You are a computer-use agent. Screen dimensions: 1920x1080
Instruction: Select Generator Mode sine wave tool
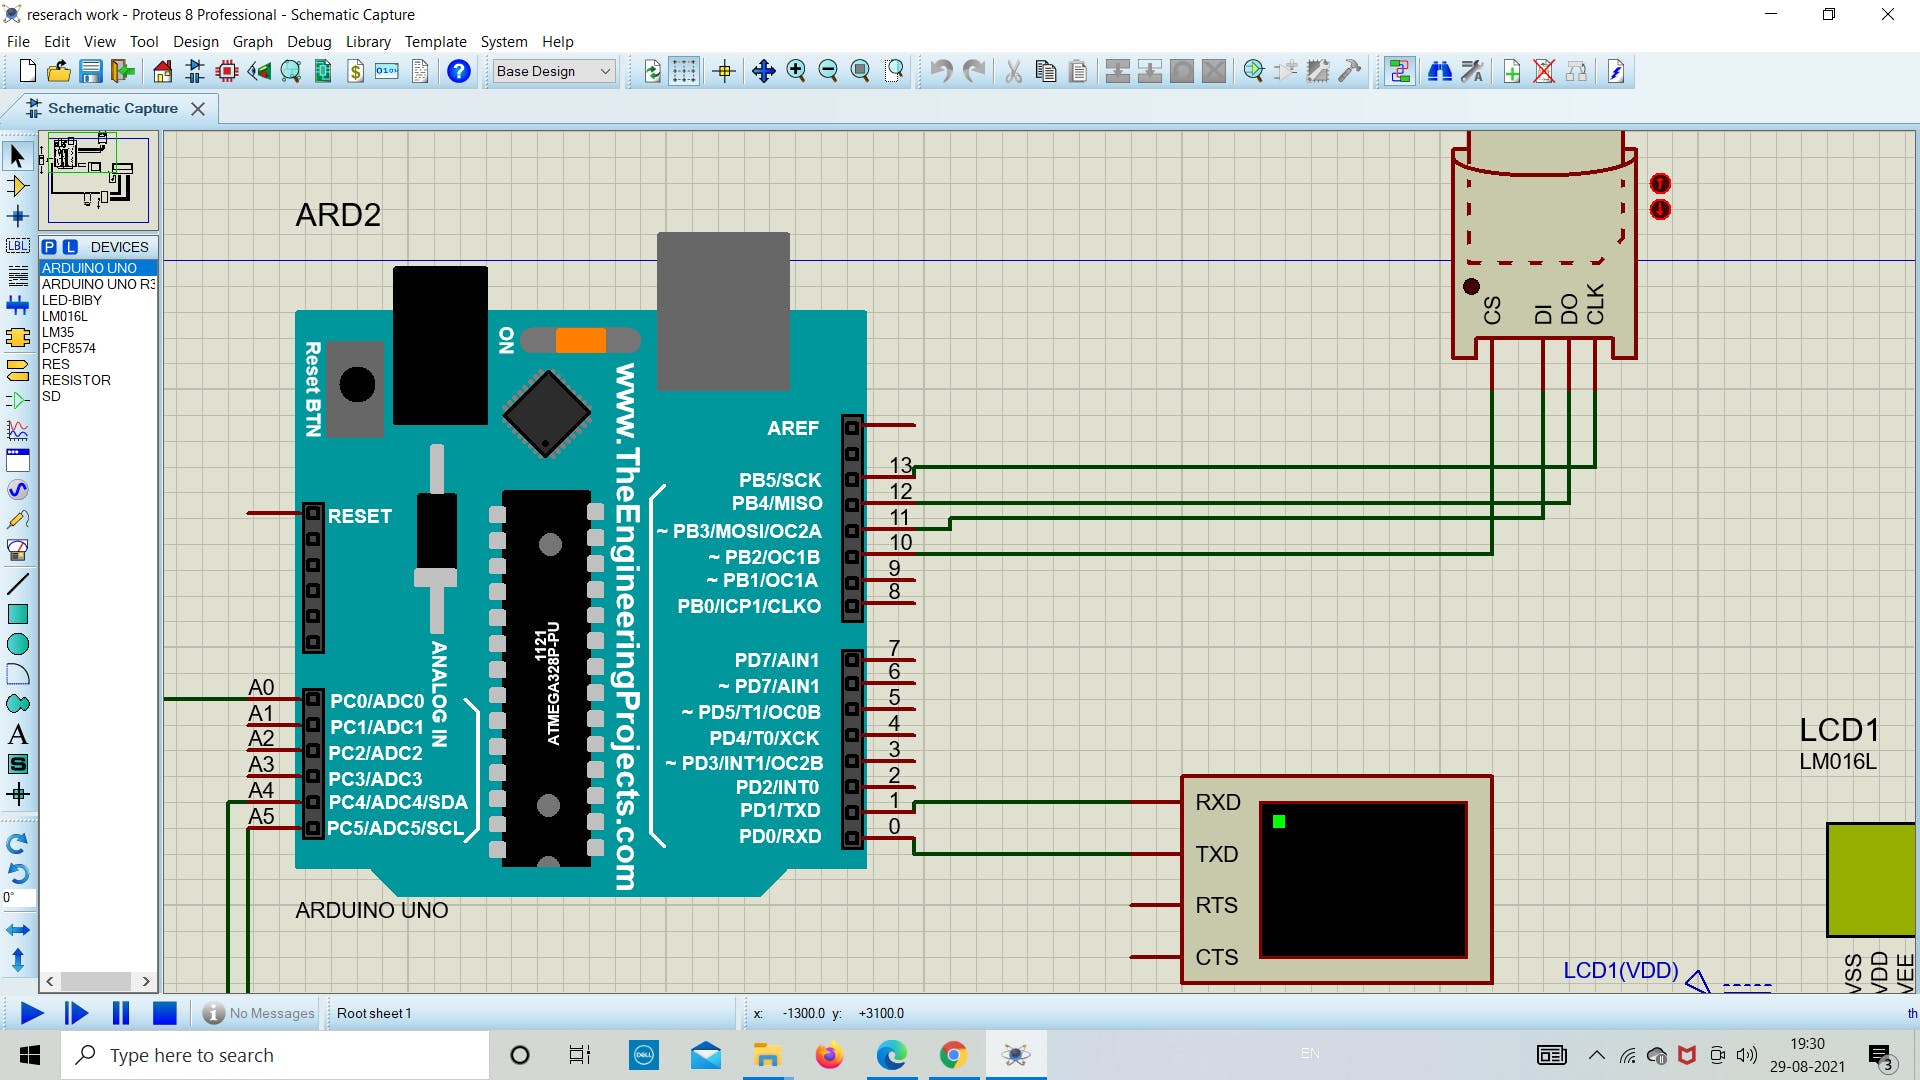[17, 490]
